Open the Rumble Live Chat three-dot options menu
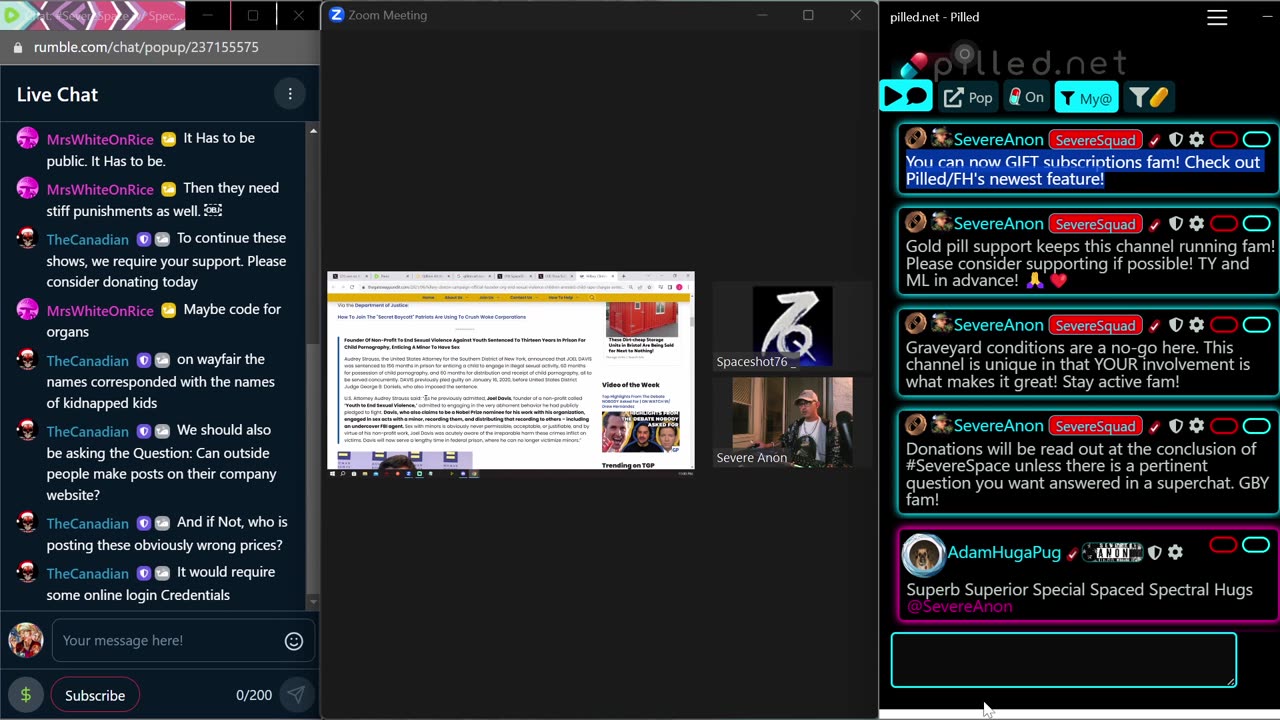 [290, 94]
